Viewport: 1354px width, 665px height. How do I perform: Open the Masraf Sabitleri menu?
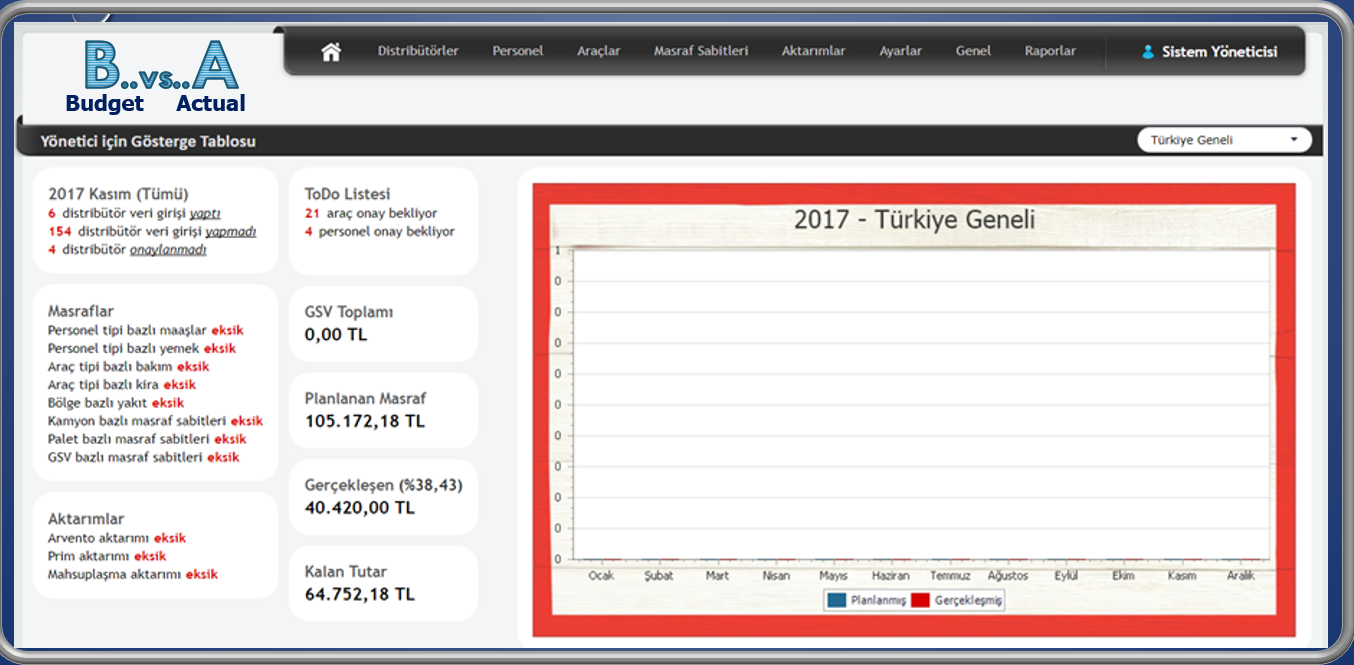click(700, 51)
